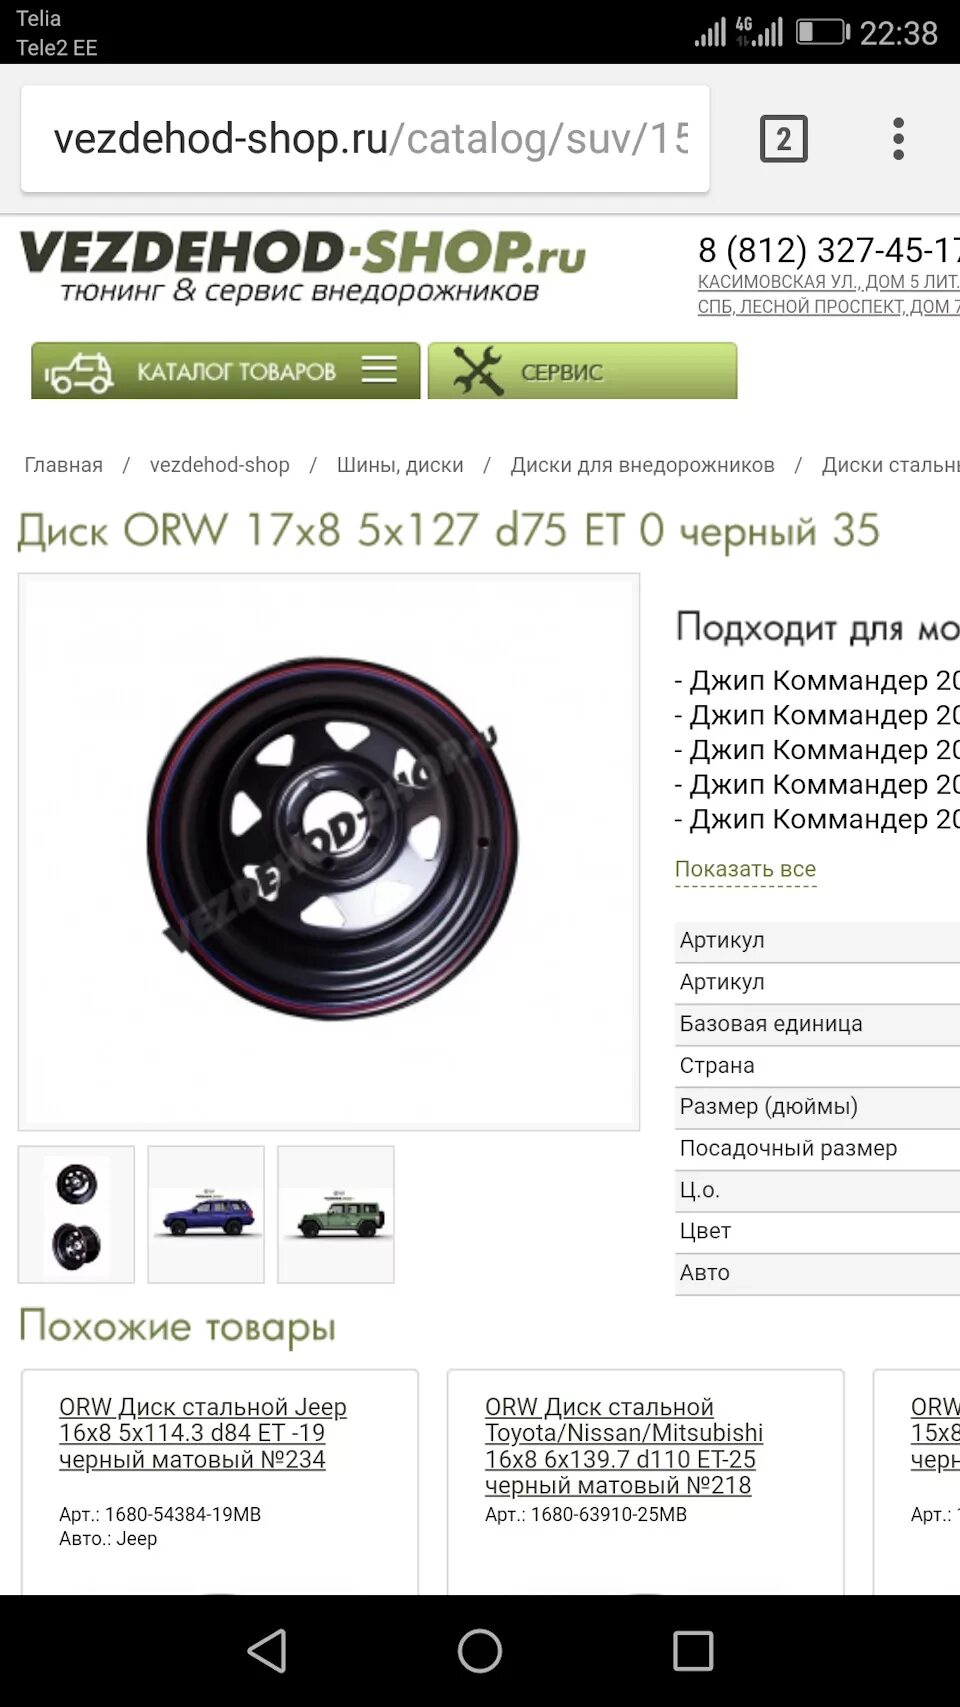Click the VEZDEHOD-SHOP.ru logo
Viewport: 960px width, 1707px height.
coord(302,265)
